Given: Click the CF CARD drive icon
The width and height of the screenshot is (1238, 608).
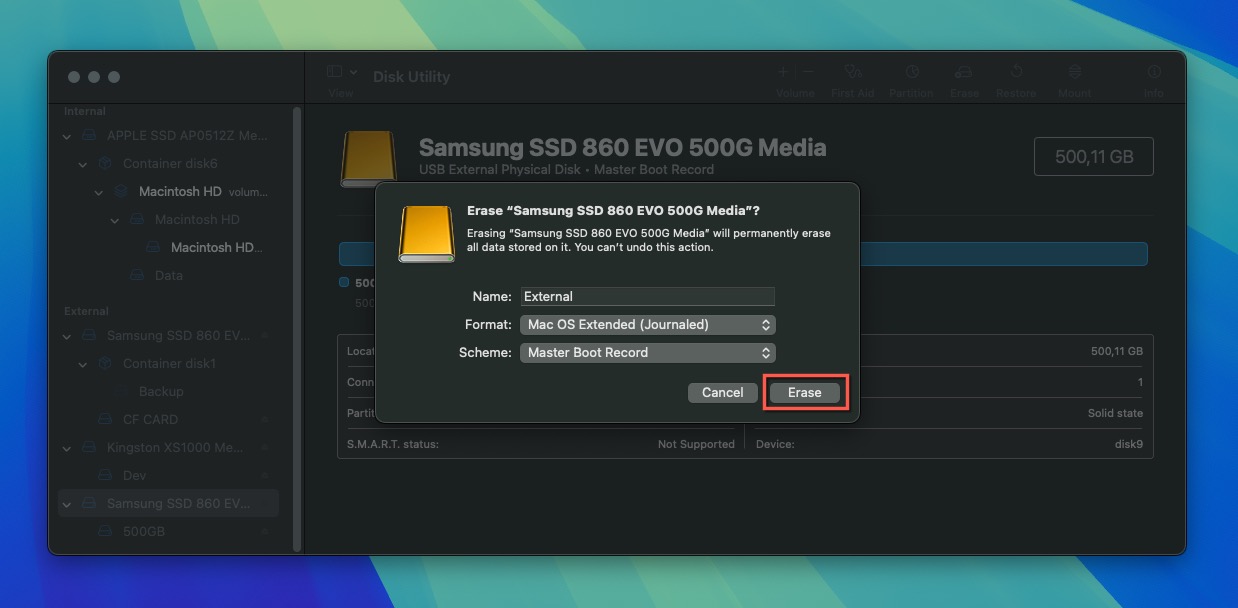Looking at the screenshot, I should 105,419.
